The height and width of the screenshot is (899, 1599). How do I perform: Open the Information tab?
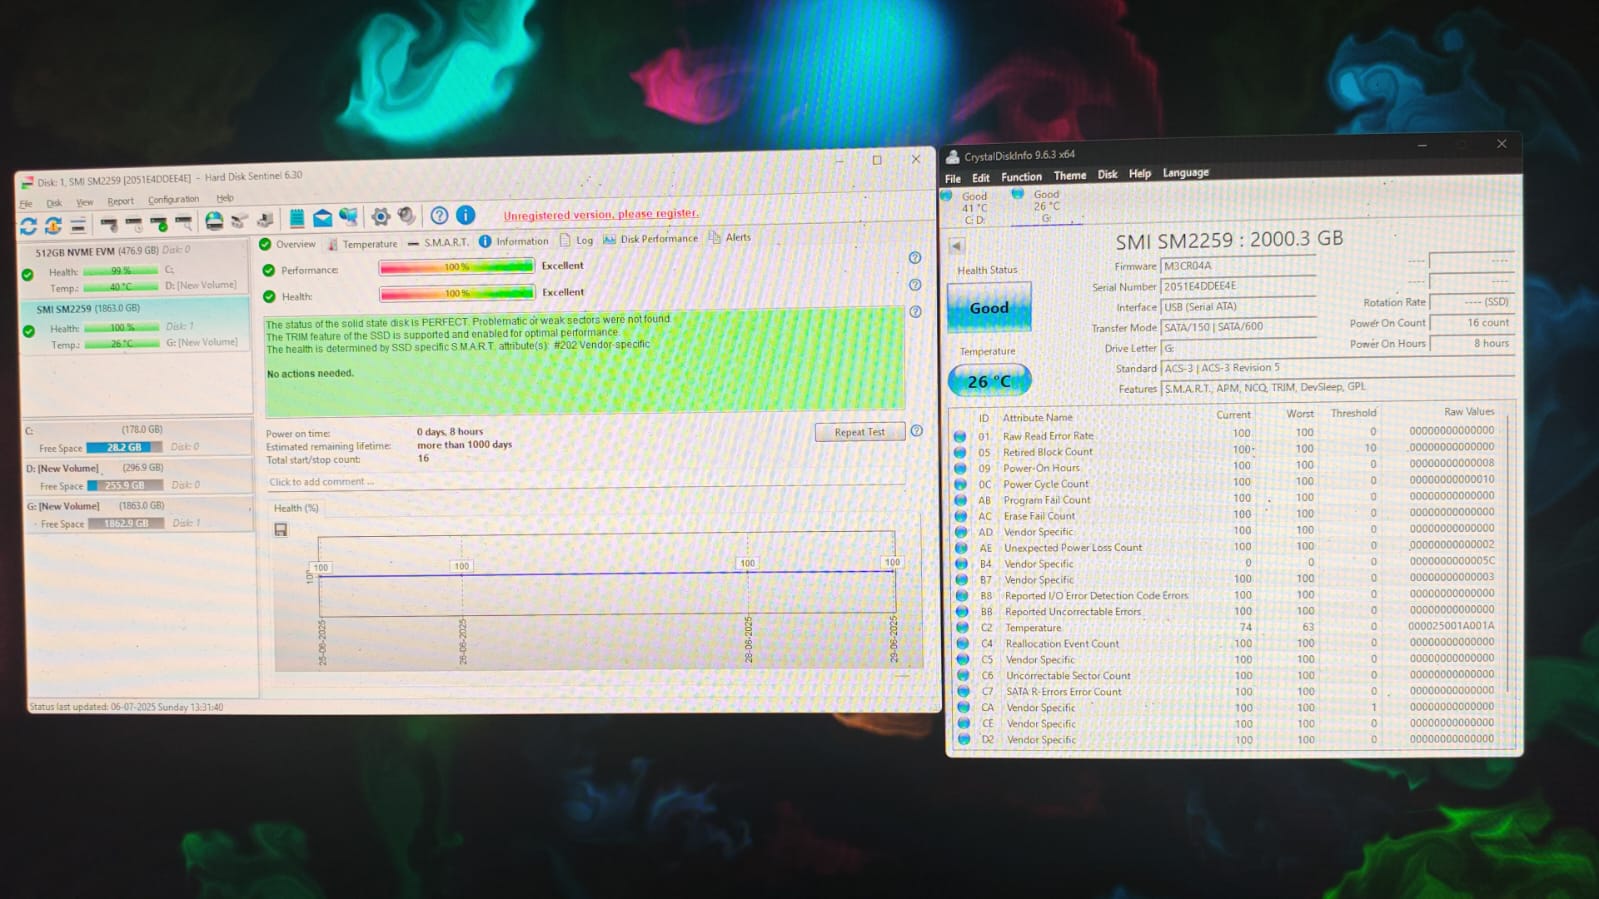point(514,241)
